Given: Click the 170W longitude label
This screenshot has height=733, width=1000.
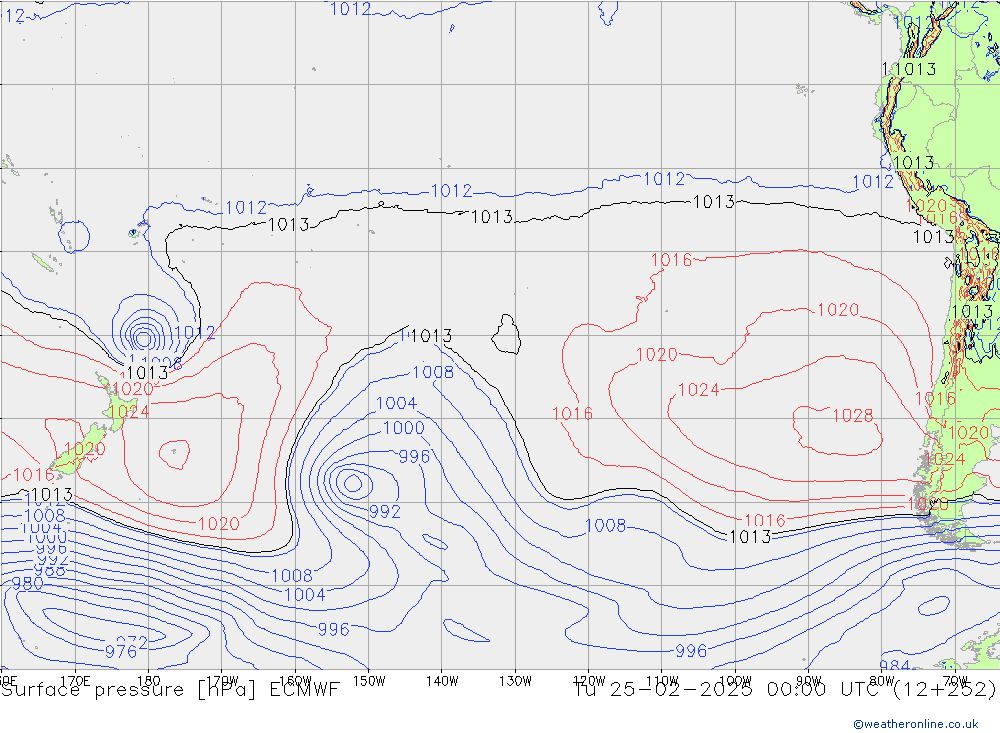Looking at the screenshot, I should click(x=223, y=681).
